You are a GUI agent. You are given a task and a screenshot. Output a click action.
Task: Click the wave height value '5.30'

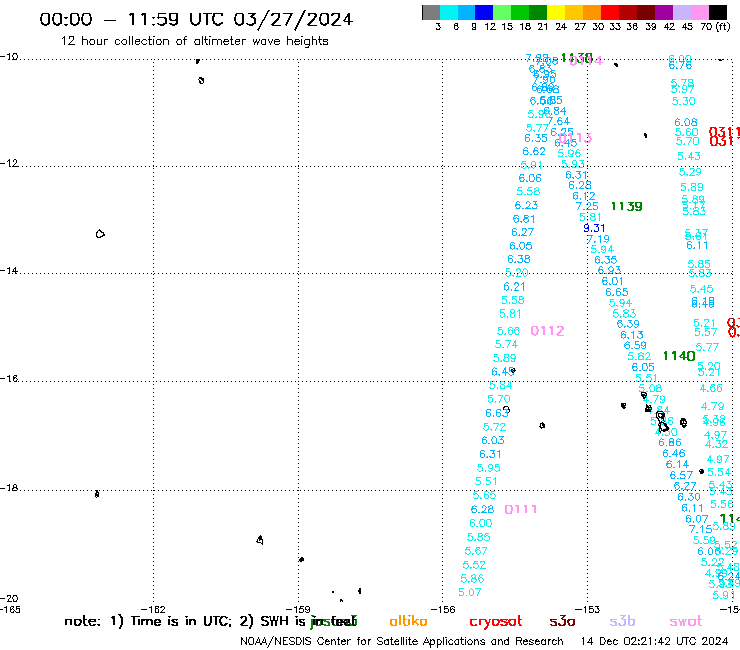pos(683,101)
